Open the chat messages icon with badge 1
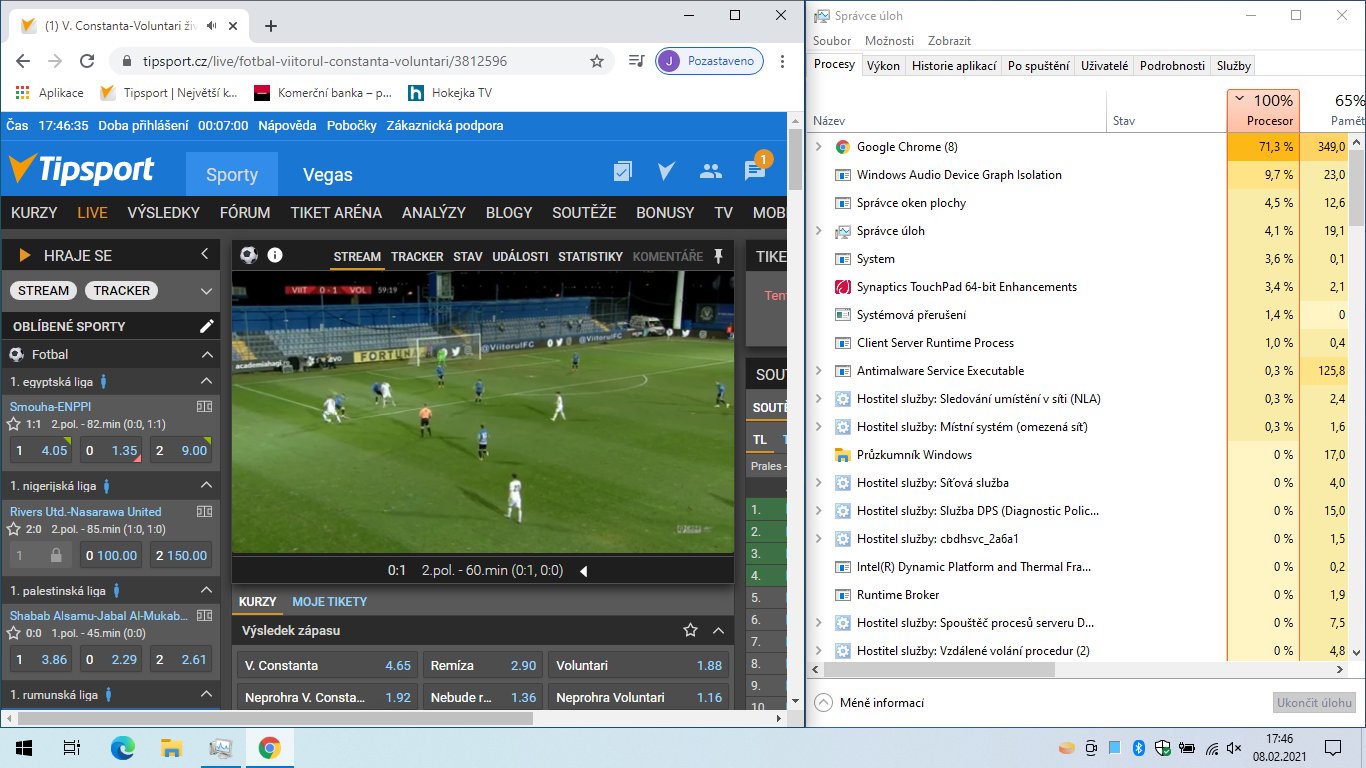1366x768 pixels. pos(756,169)
